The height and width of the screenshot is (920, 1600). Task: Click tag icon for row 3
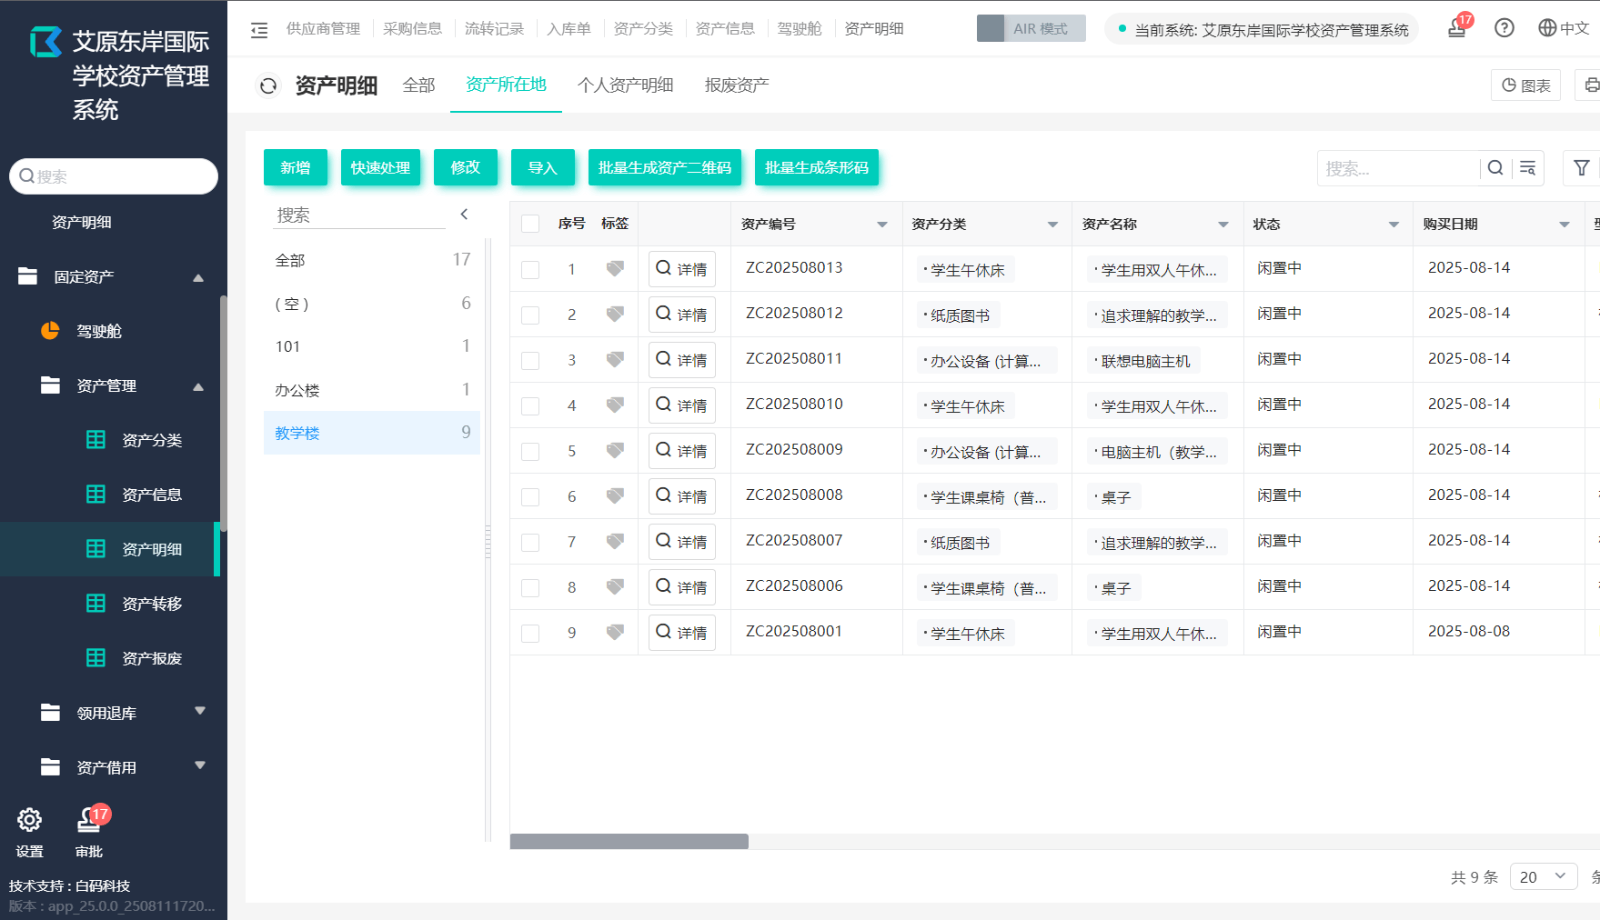pos(615,359)
